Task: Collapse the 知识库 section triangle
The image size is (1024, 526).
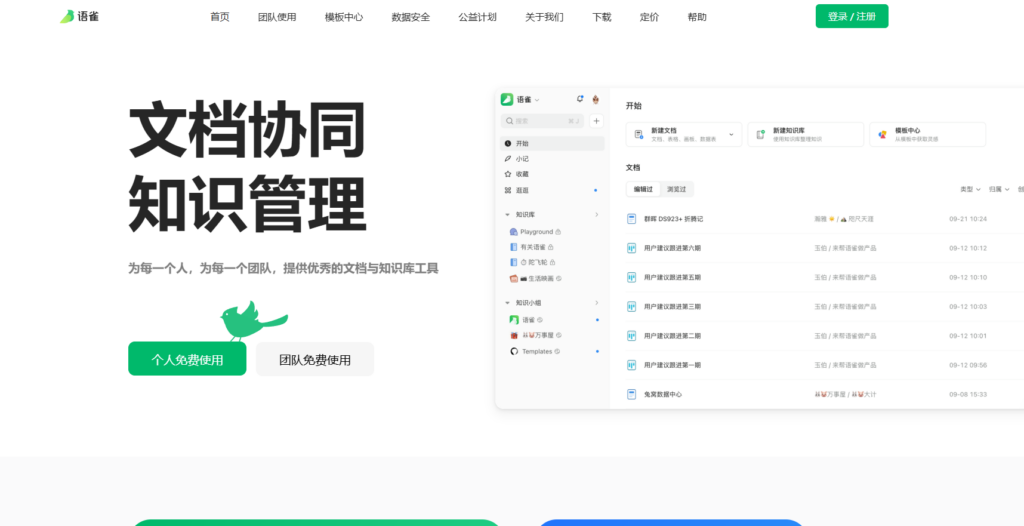Action: pos(507,214)
